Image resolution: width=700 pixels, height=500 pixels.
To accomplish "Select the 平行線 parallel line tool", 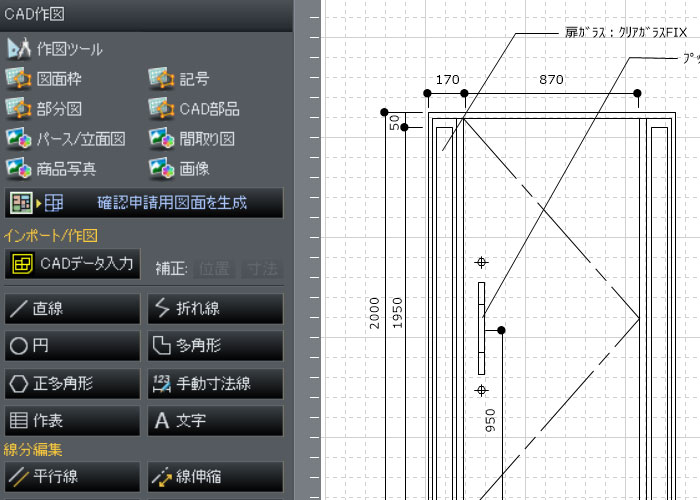I will click(x=72, y=476).
